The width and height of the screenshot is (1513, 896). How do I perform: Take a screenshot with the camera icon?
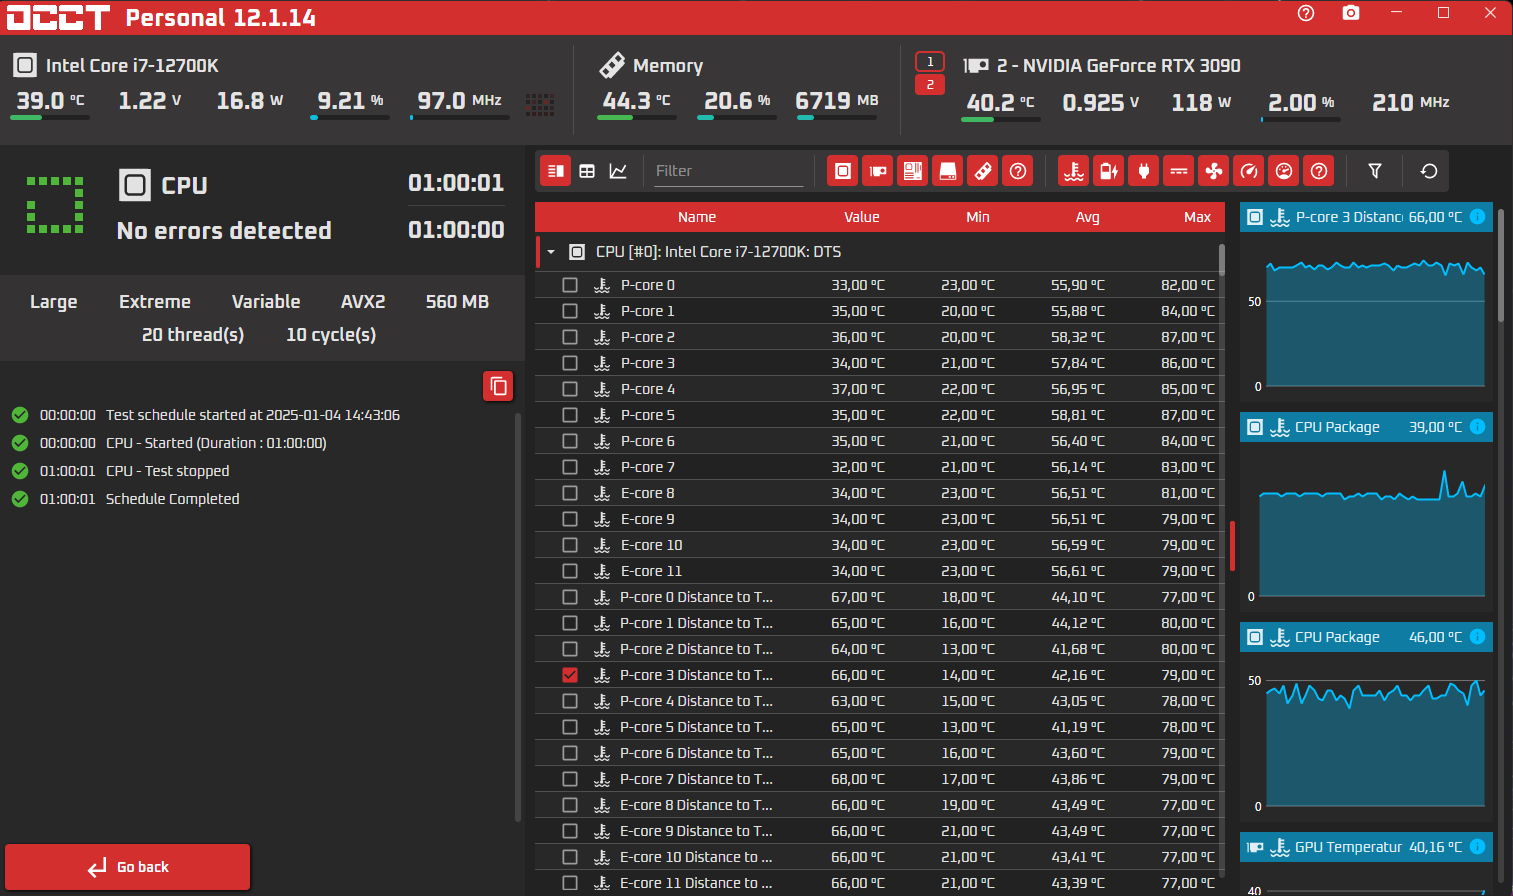click(x=1351, y=13)
